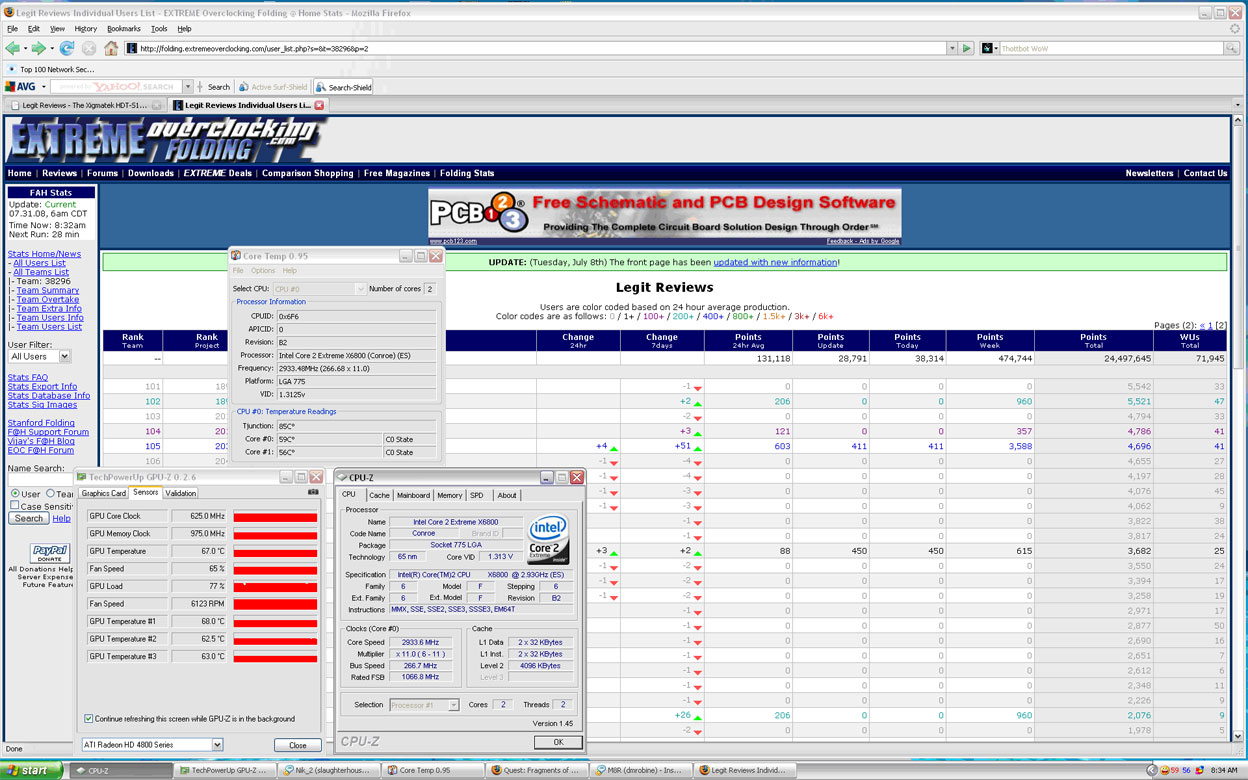Click the Extreme Overclocking Folding logo
Viewport: 1248px width, 780px height.
[x=167, y=140]
